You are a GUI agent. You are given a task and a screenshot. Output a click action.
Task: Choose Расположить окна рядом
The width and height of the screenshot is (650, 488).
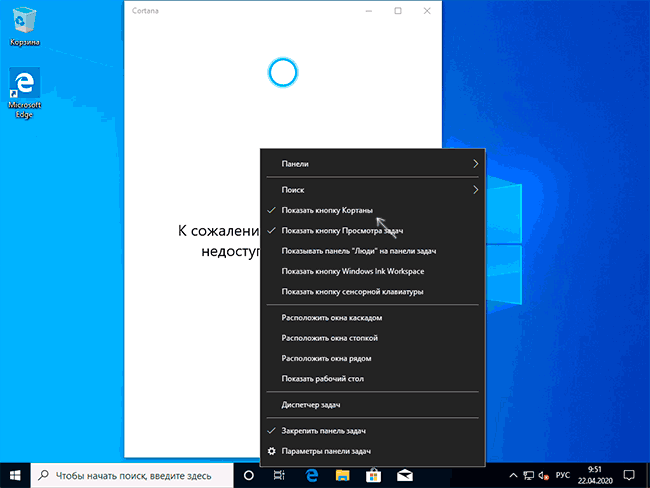(372, 358)
